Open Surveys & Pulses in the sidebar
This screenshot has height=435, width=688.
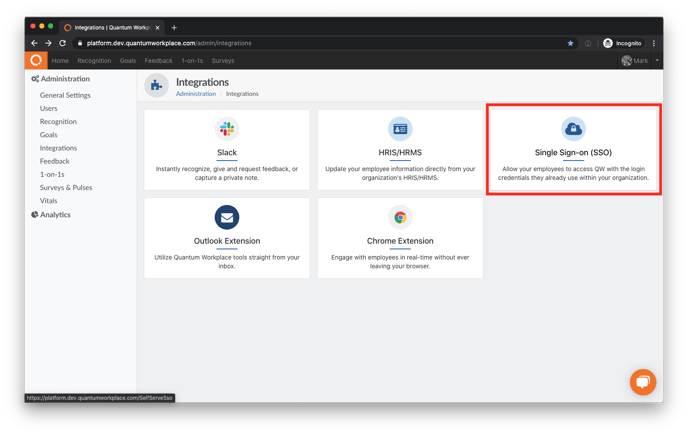point(66,187)
